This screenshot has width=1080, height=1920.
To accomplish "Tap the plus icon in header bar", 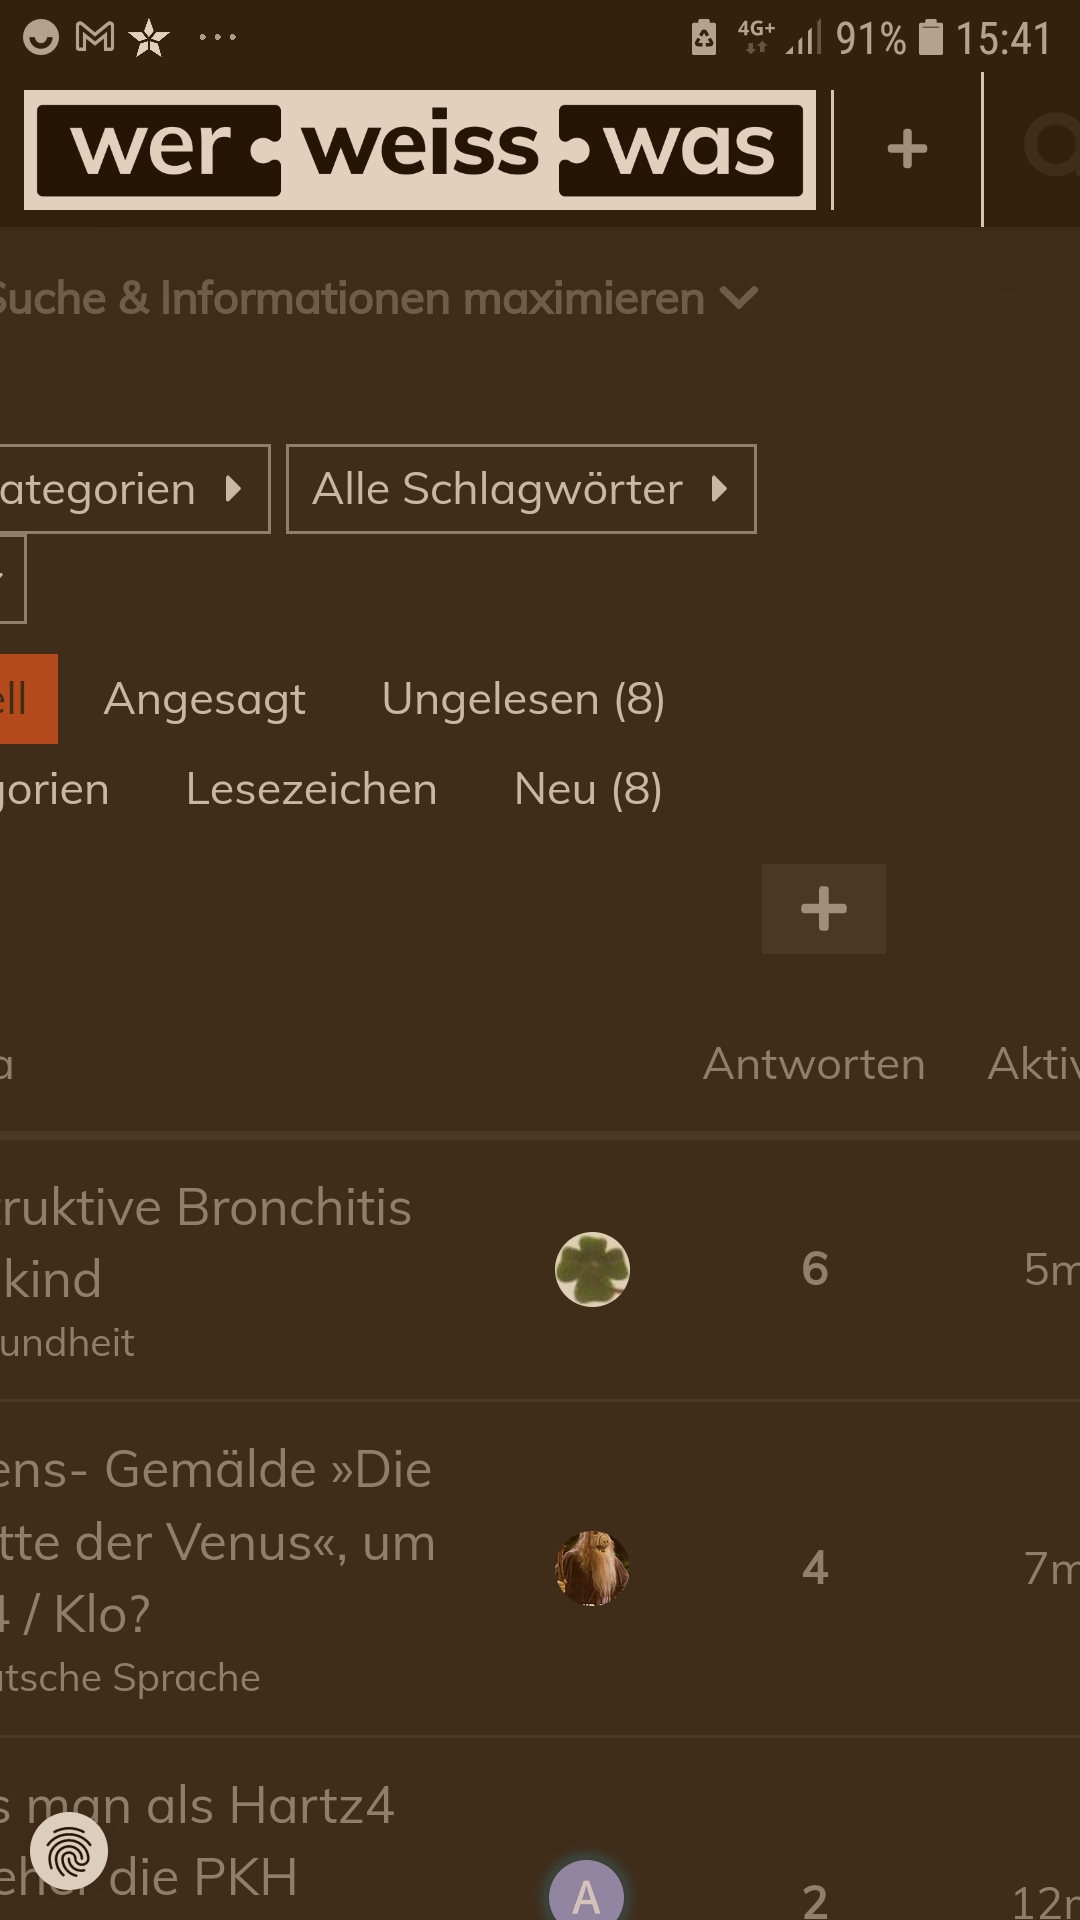I will [907, 149].
